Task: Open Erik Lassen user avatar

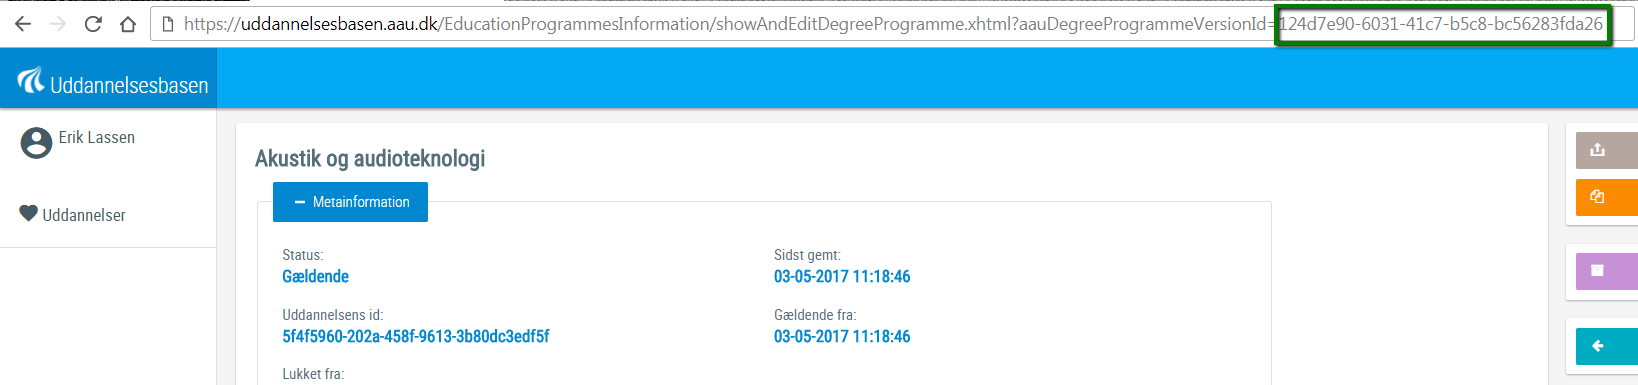Action: click(x=36, y=143)
